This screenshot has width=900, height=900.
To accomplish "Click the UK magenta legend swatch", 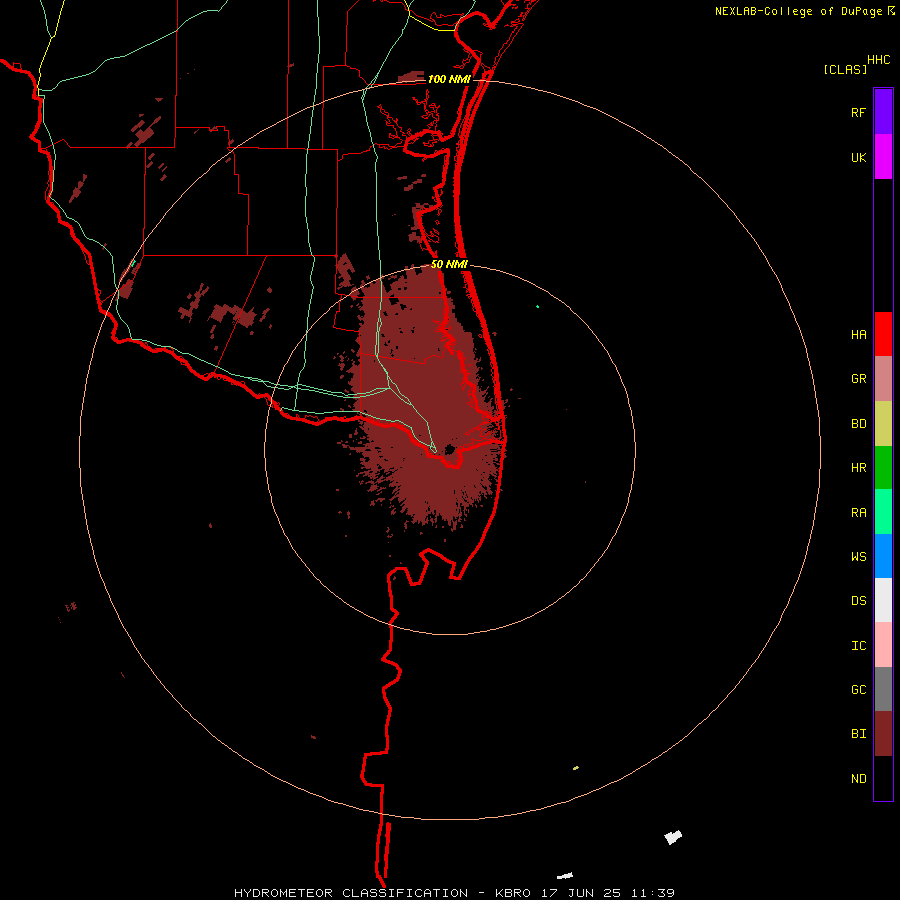I will point(883,157).
